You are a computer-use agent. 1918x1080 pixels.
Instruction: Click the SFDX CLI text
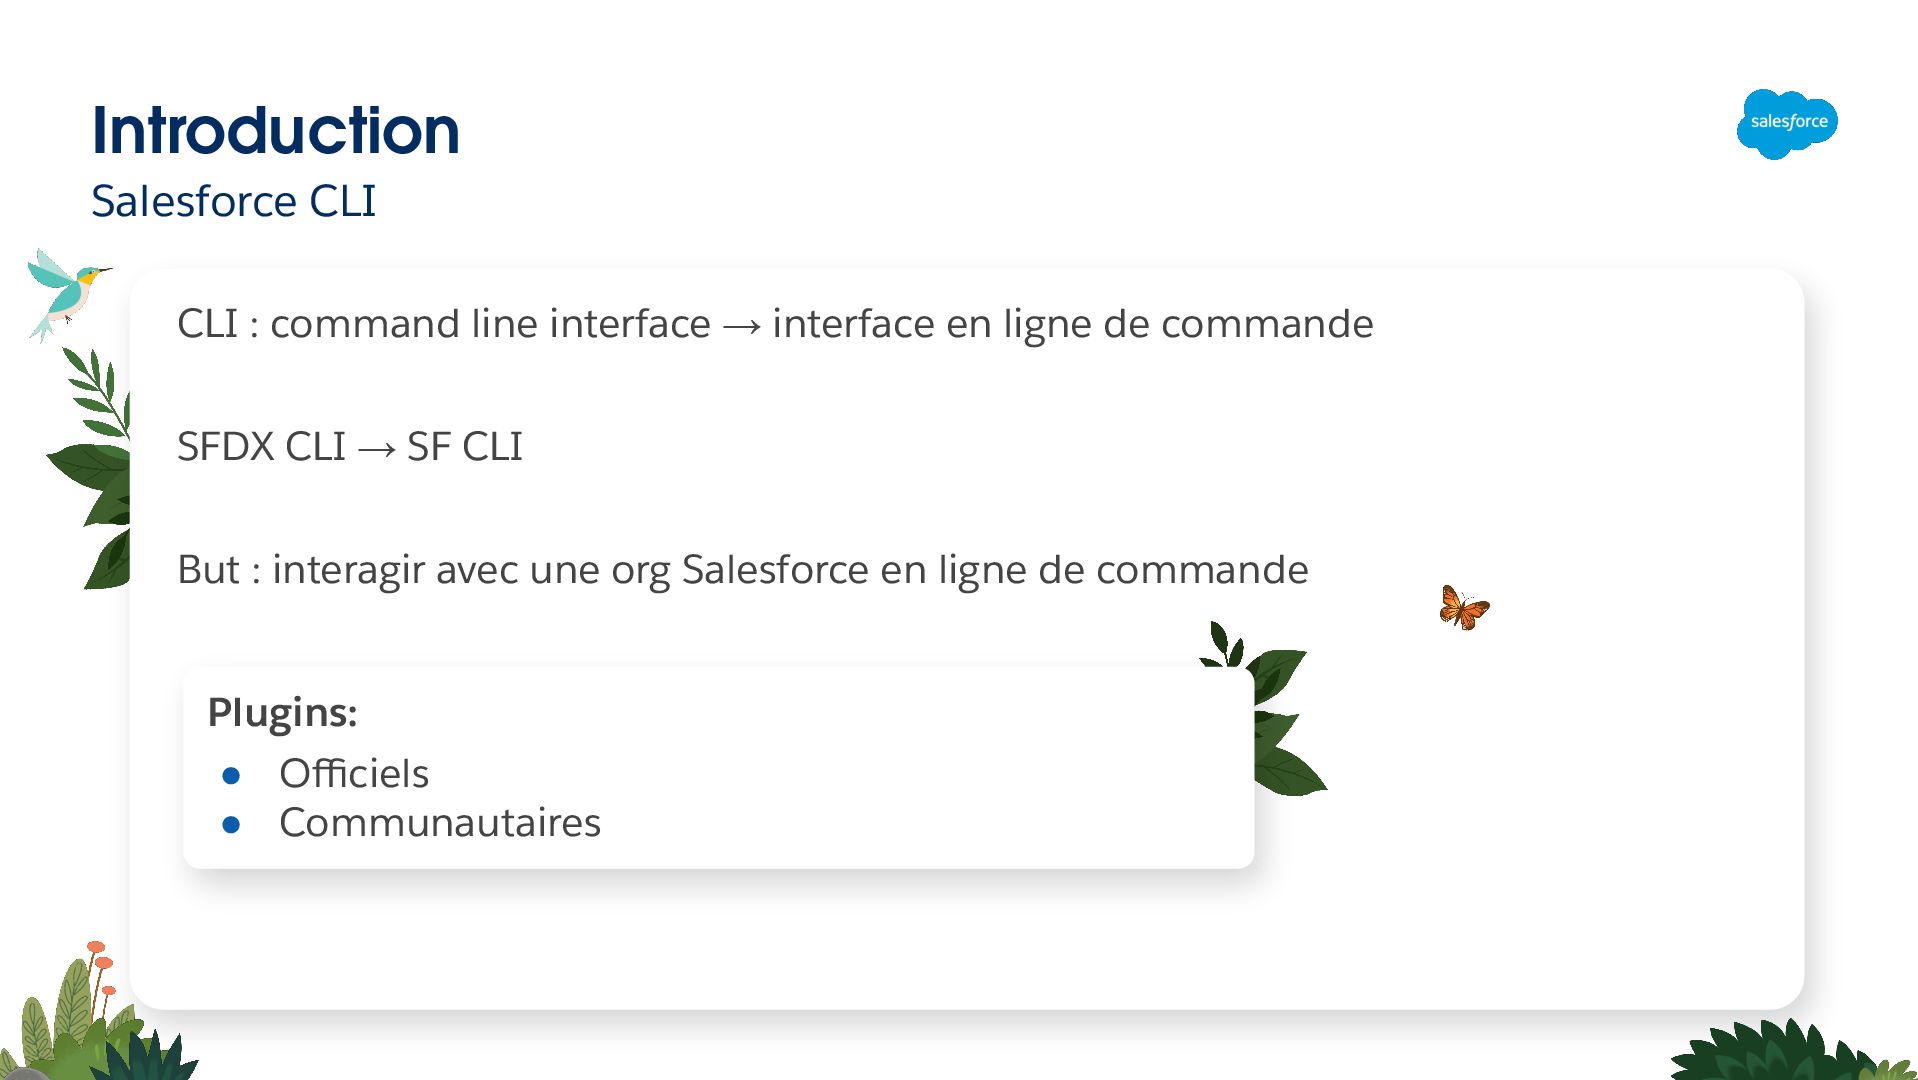[261, 447]
